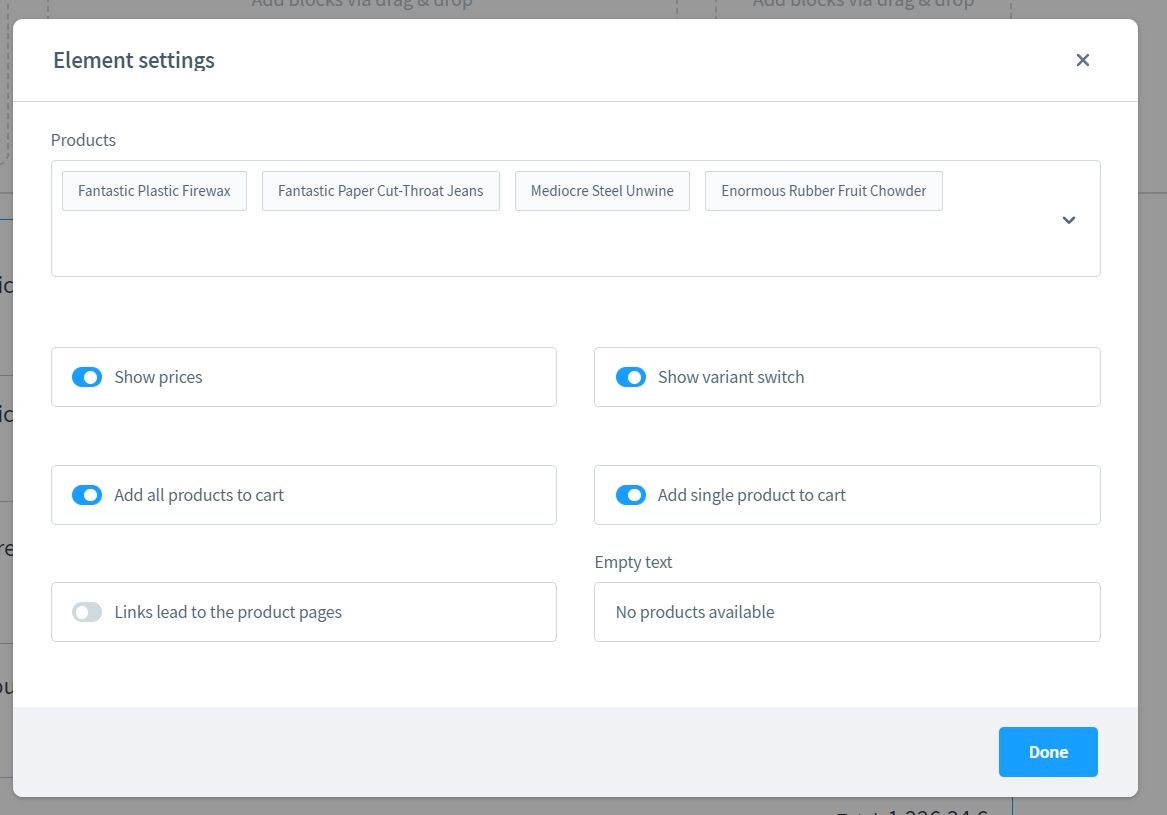Click the Fantastic Paper Cut-Throat Jeans tag
Screen dimensions: 1167x815
point(380,191)
